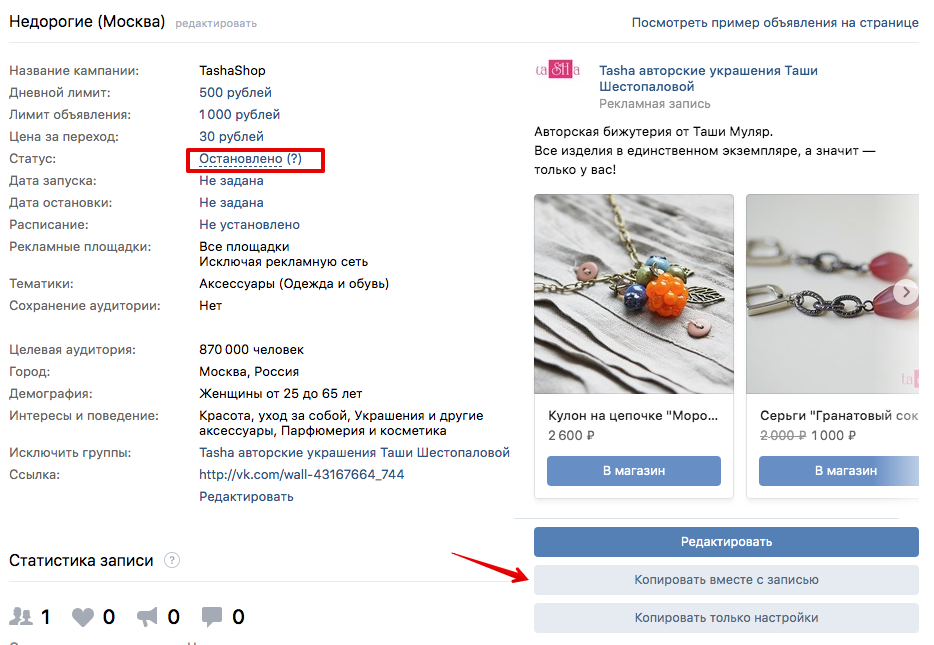Click the Tasha shop pink logo avatar
This screenshot has width=934, height=645.
point(558,71)
